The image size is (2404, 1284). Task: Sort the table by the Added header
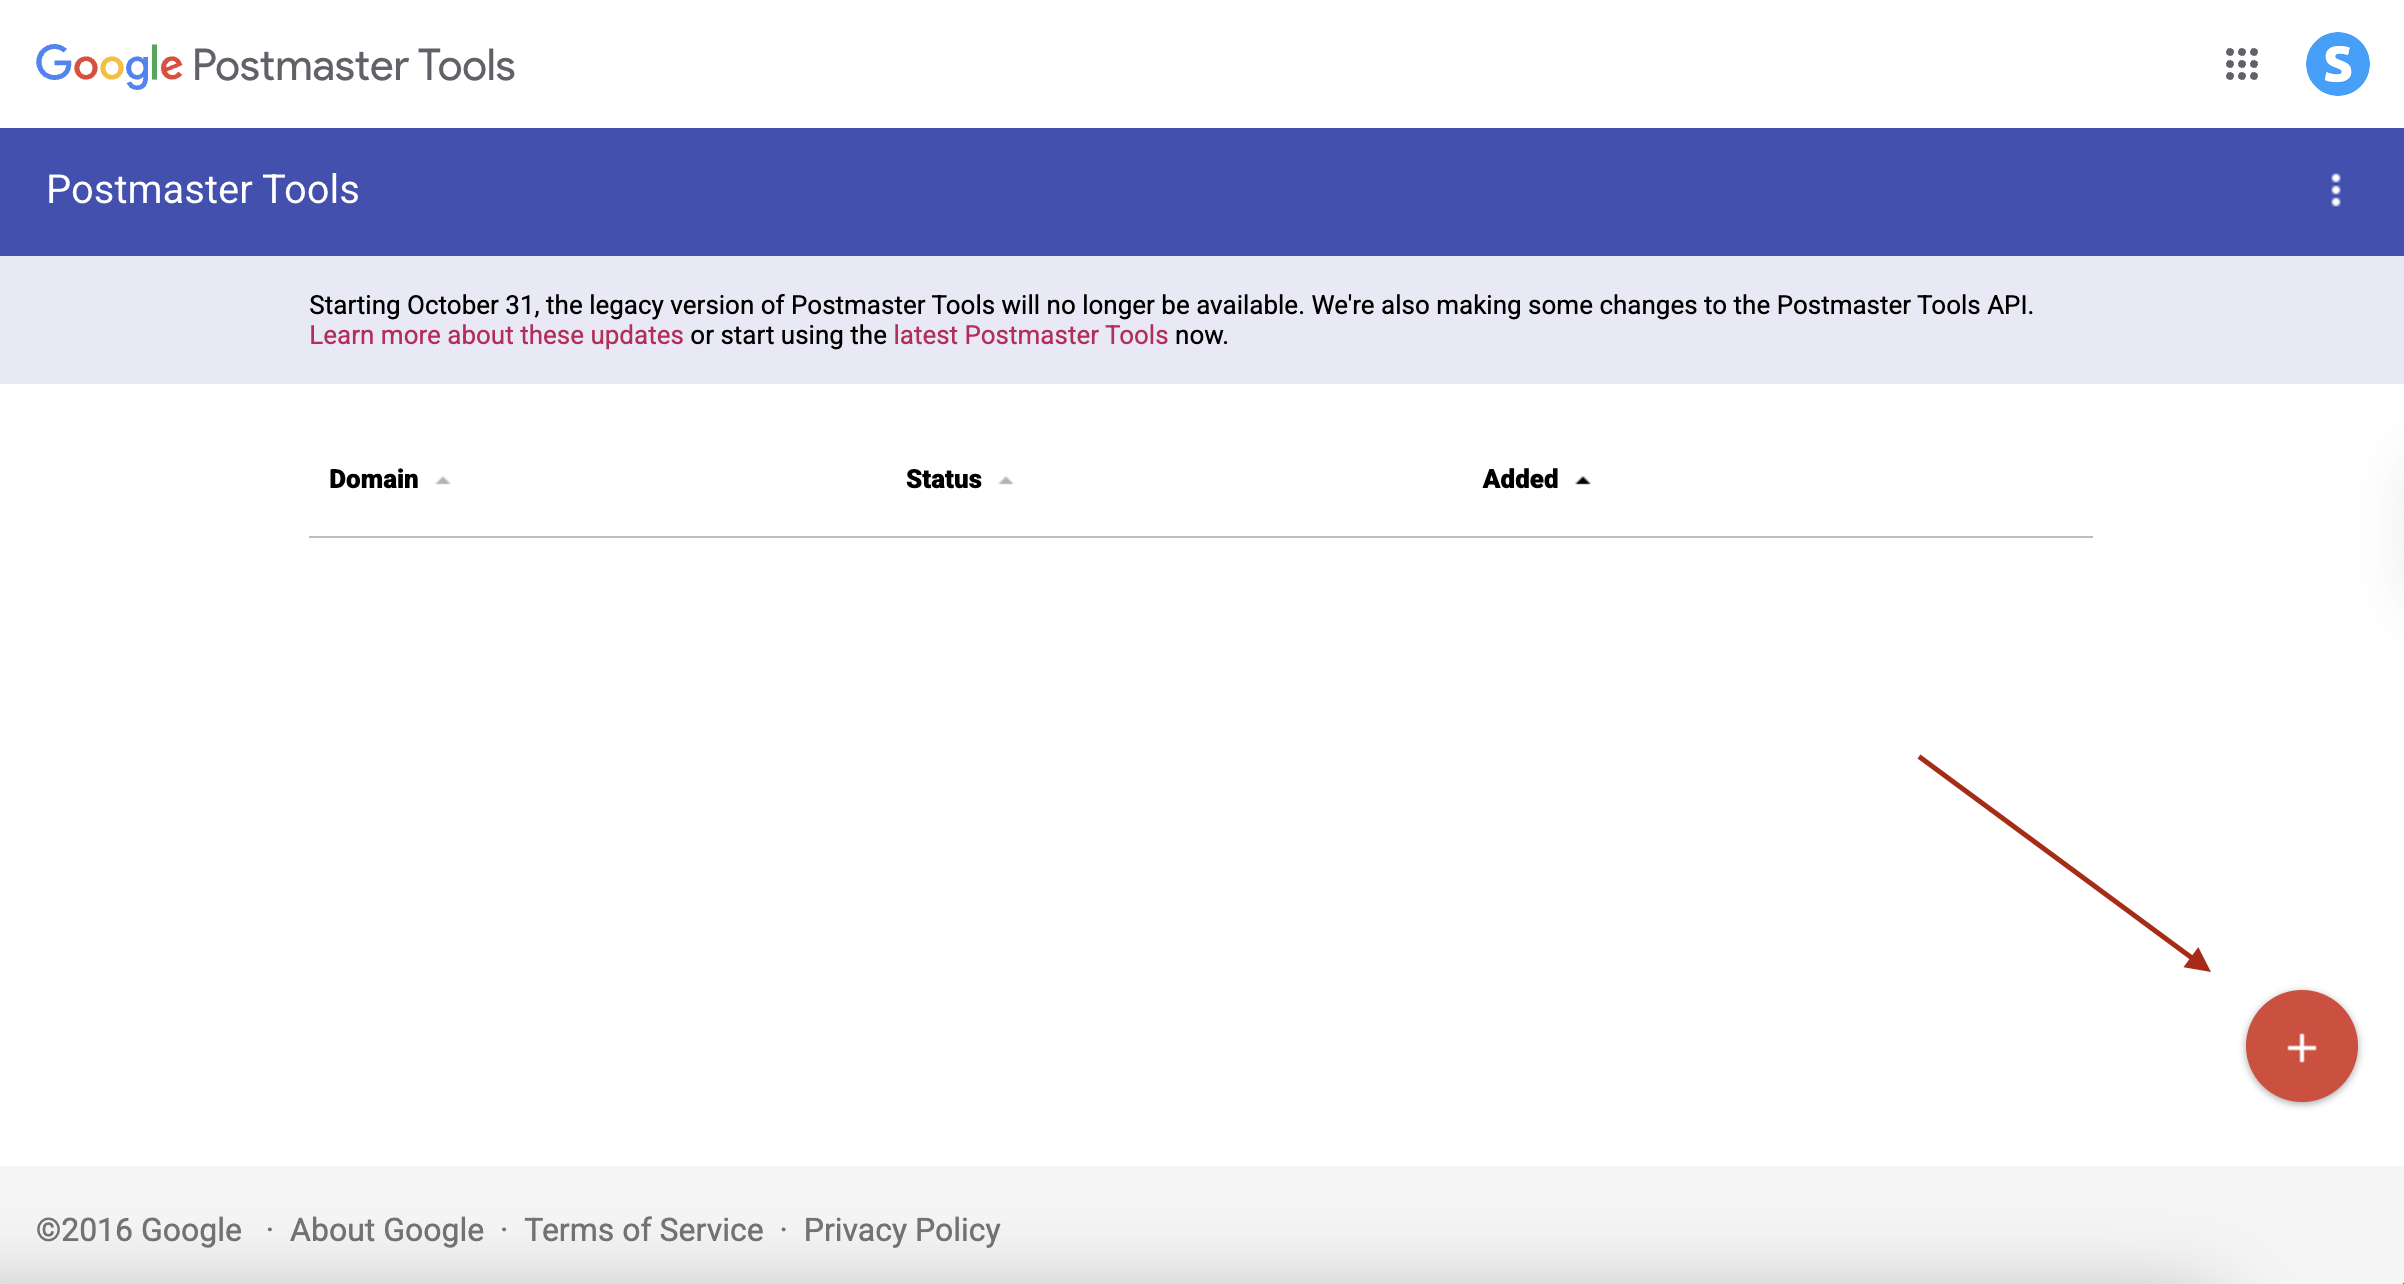click(1519, 479)
